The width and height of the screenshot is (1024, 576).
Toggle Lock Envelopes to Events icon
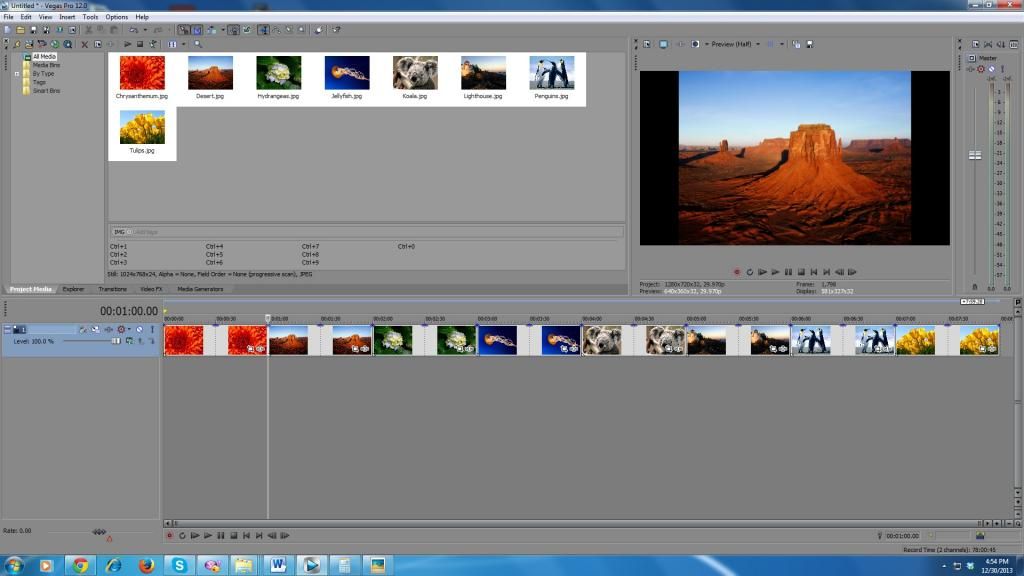click(x=233, y=30)
